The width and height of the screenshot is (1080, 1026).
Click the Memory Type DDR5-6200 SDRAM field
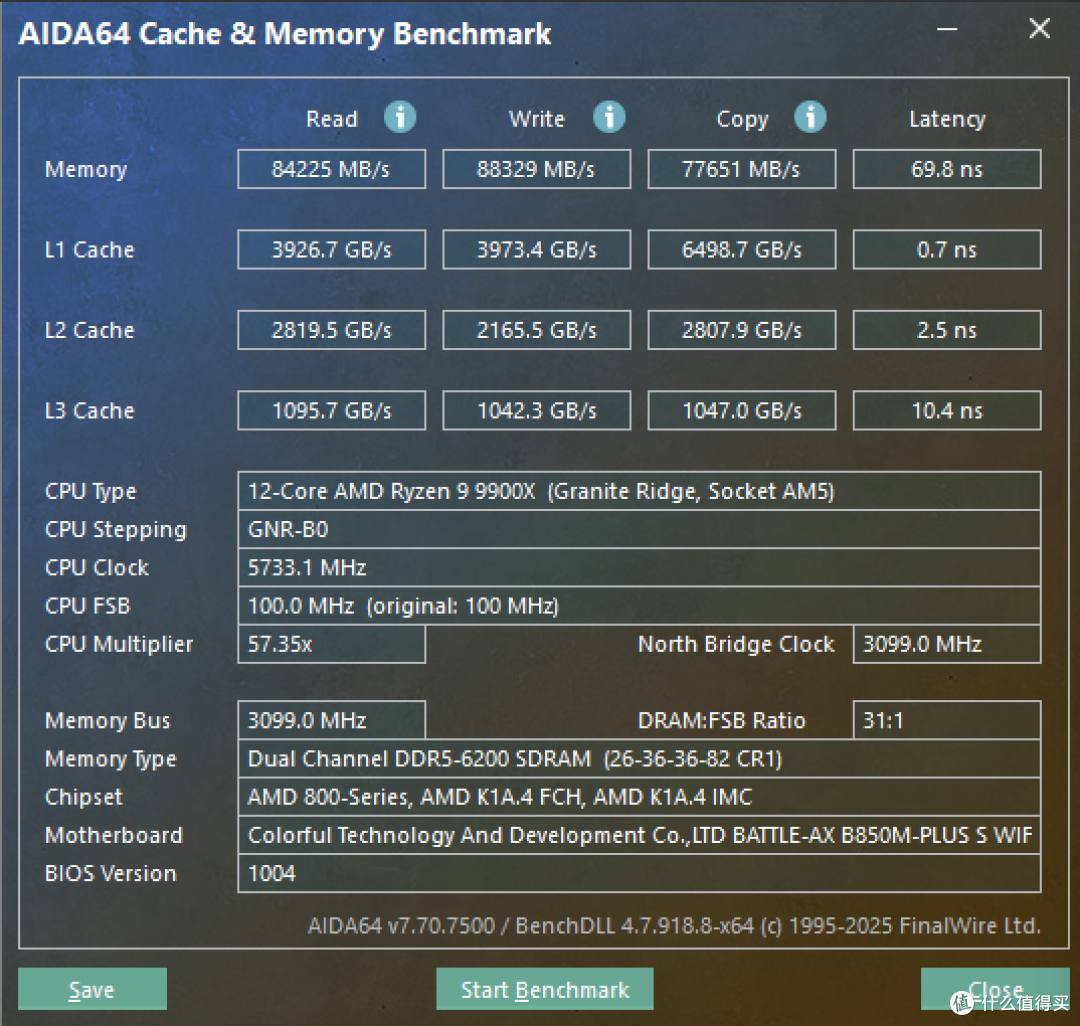point(639,759)
